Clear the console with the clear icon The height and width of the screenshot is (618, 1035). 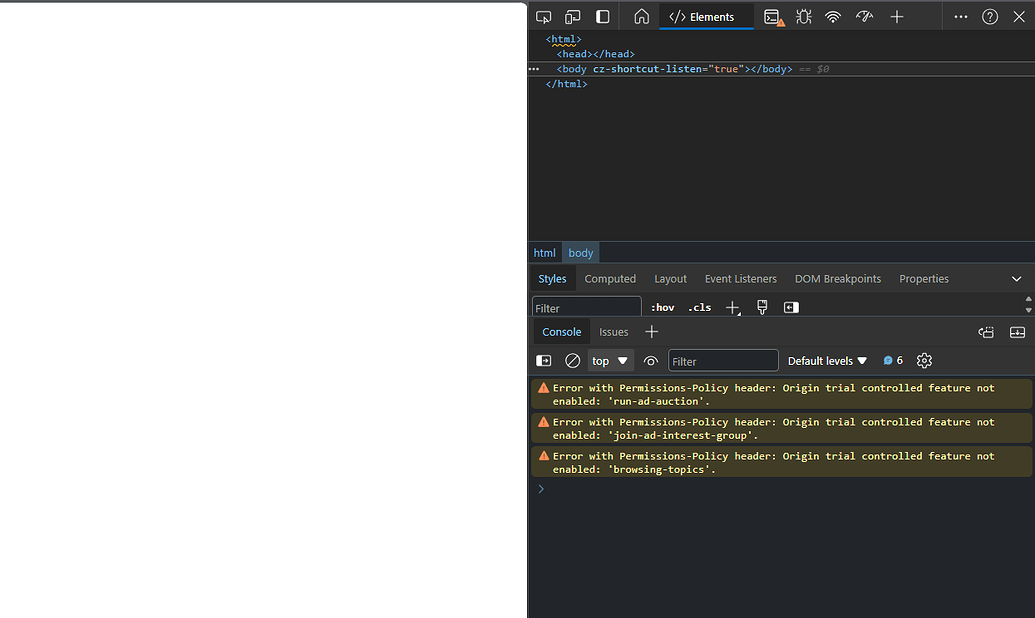pyautogui.click(x=573, y=361)
